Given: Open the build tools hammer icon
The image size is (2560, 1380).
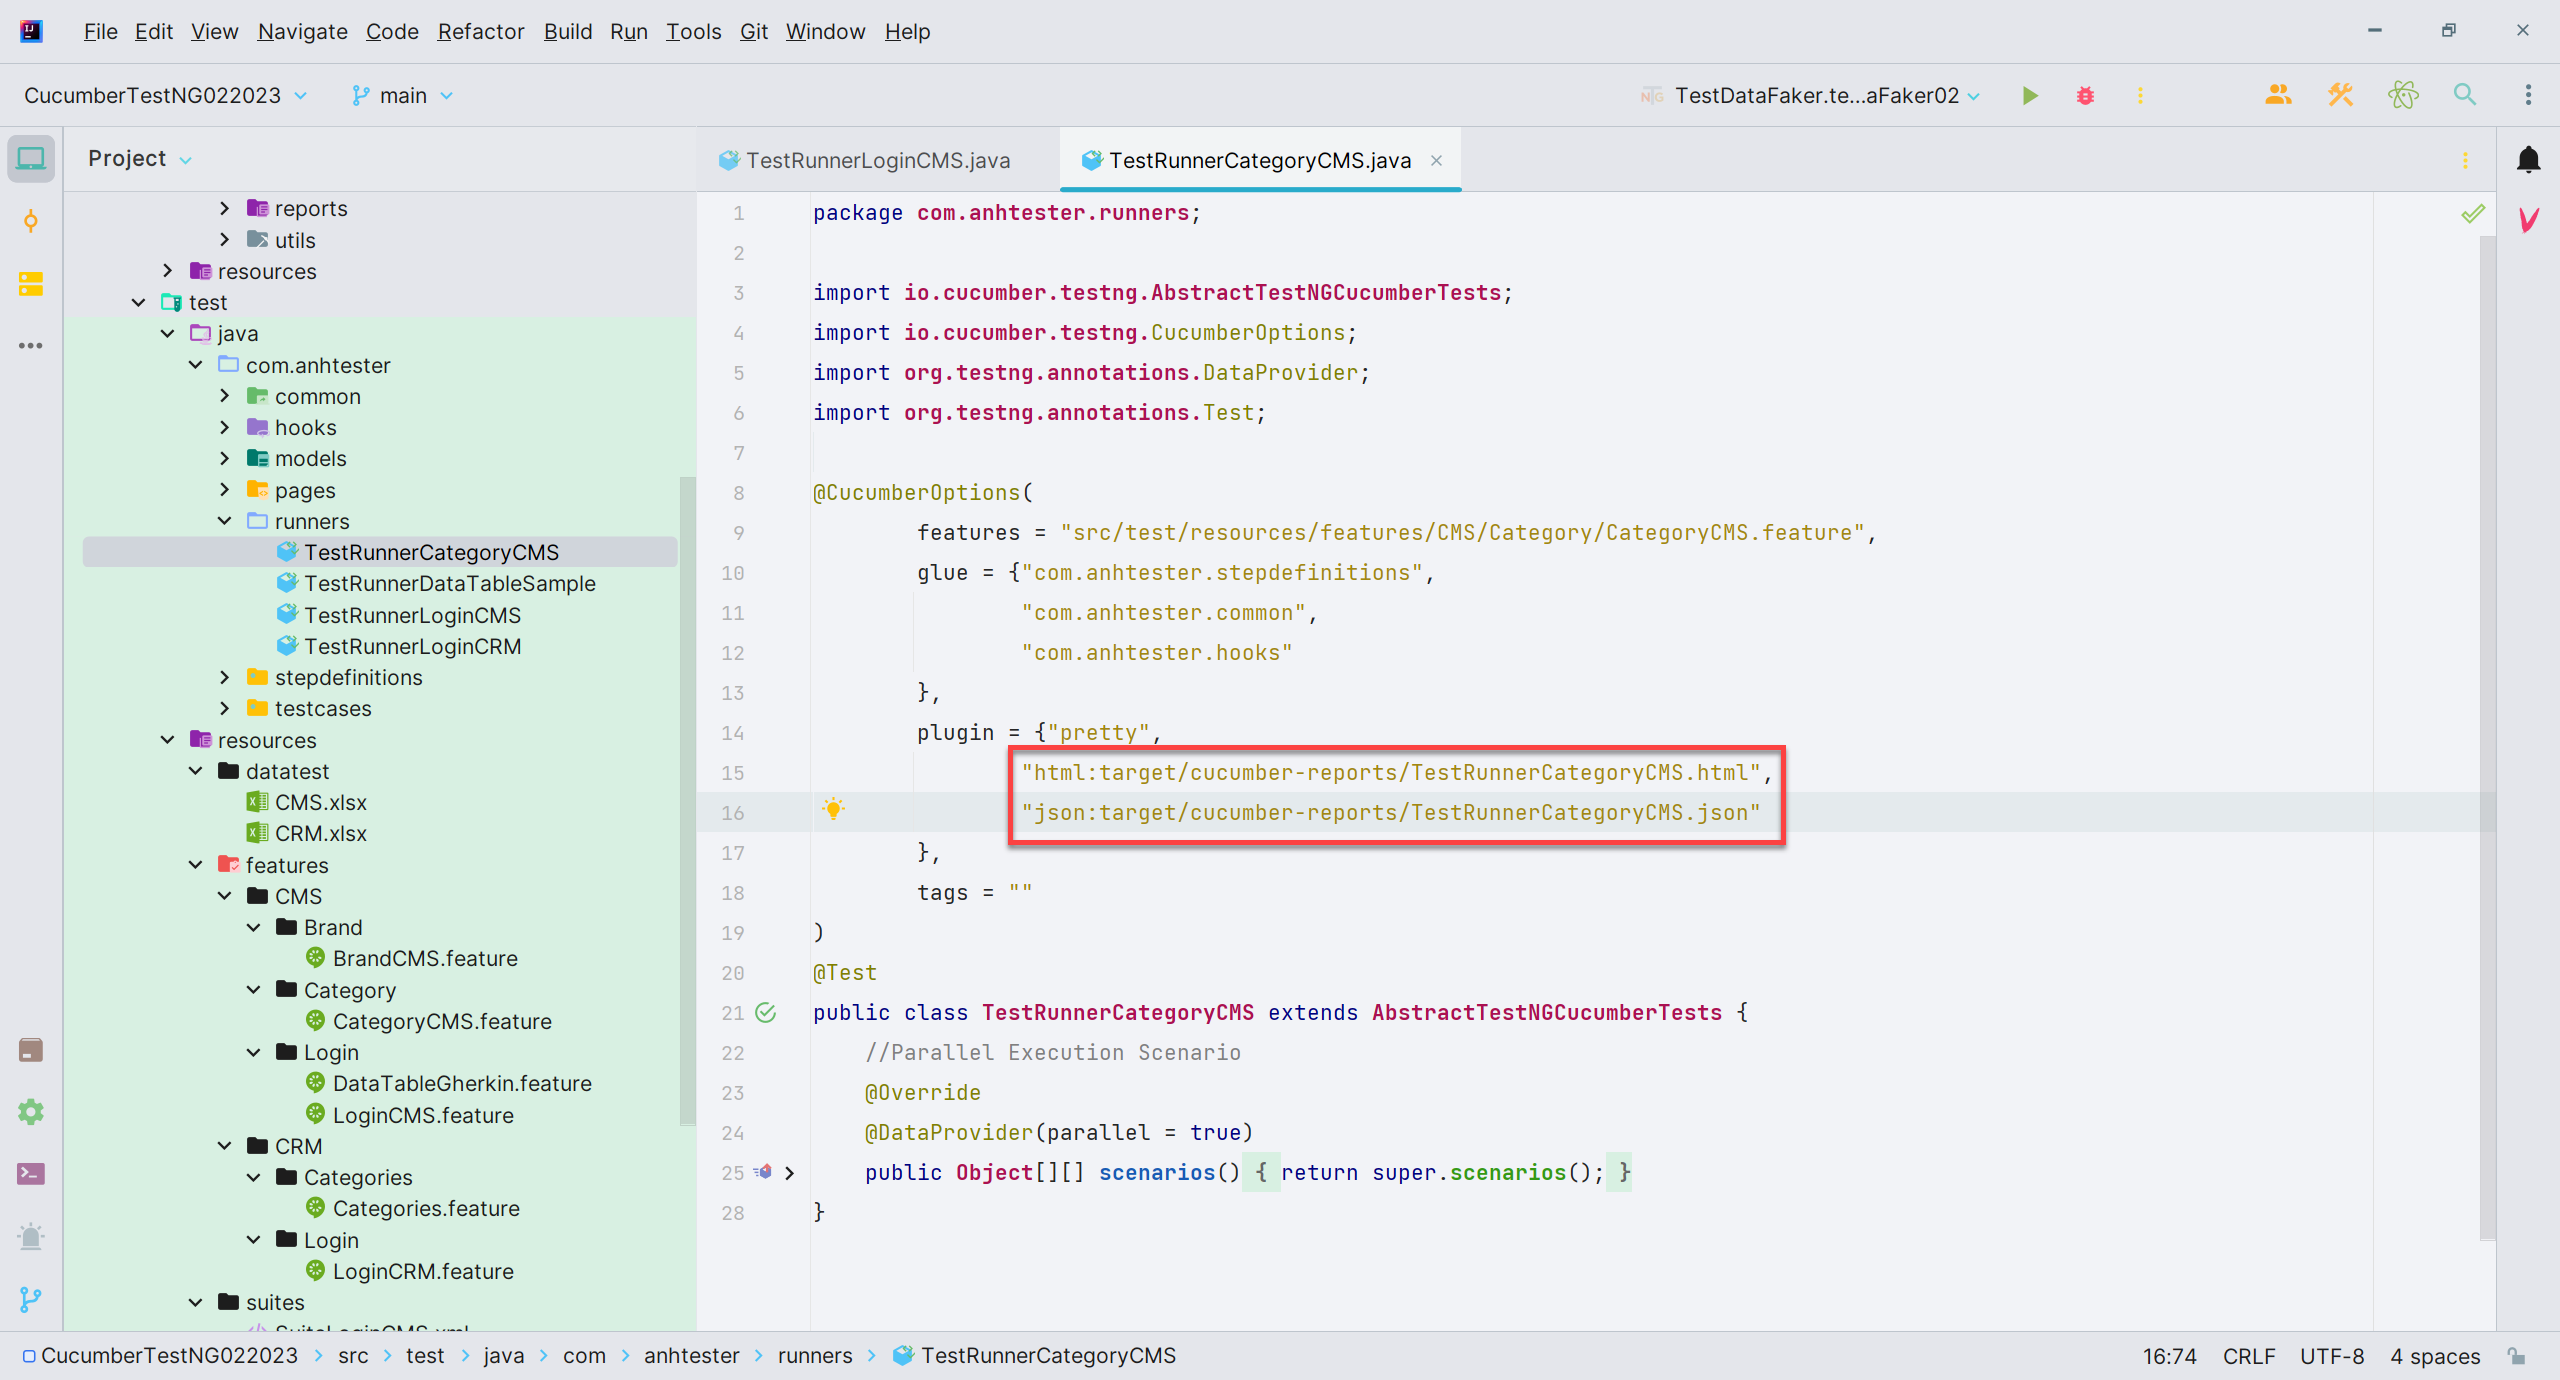Looking at the screenshot, I should [x=2340, y=95].
